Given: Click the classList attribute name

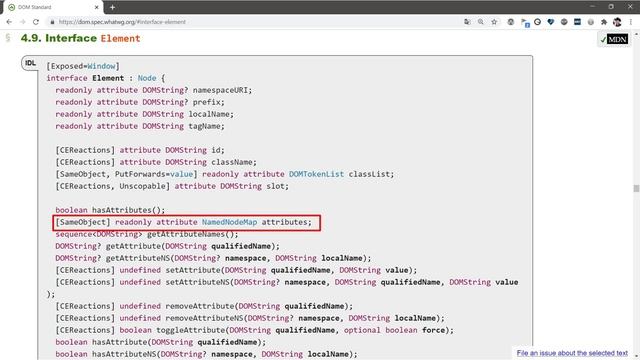Looking at the screenshot, I should pos(369,174).
